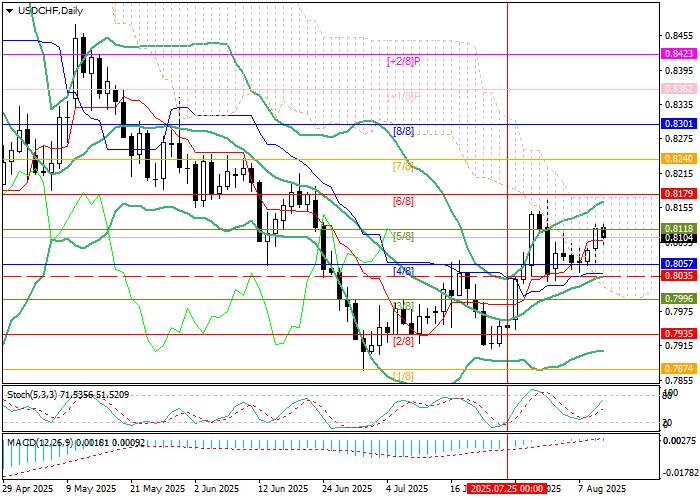Click the [8/8] Murrey level label

pos(403,131)
